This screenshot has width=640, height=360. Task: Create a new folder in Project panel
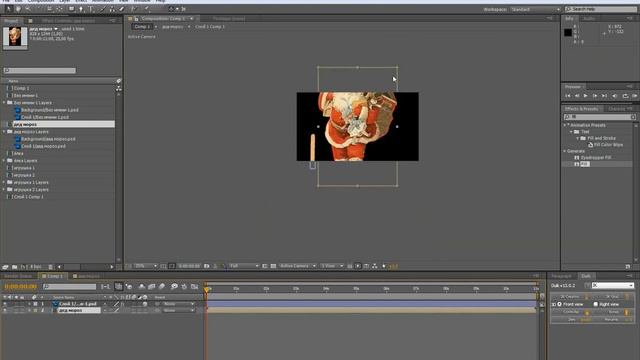[x=14, y=267]
